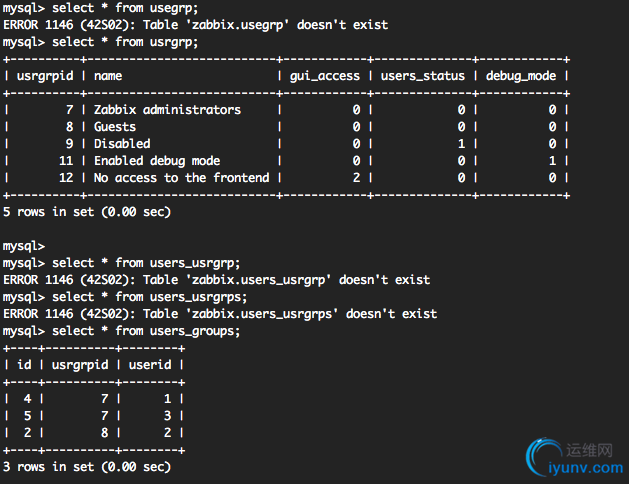The height and width of the screenshot is (484, 629).
Task: Click the select from usegrp command line
Action: tap(100, 8)
